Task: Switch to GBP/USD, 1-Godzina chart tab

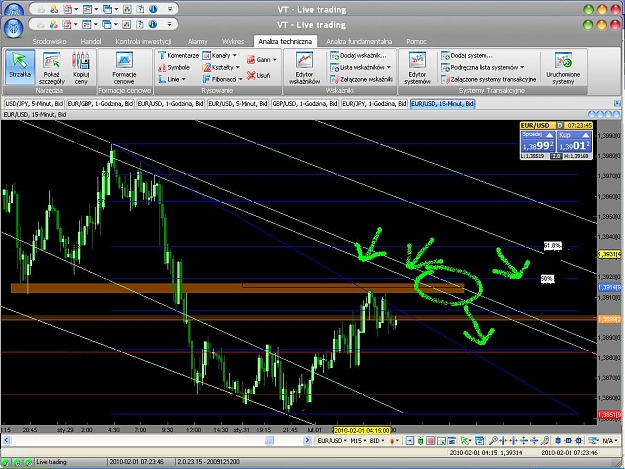Action: click(305, 104)
